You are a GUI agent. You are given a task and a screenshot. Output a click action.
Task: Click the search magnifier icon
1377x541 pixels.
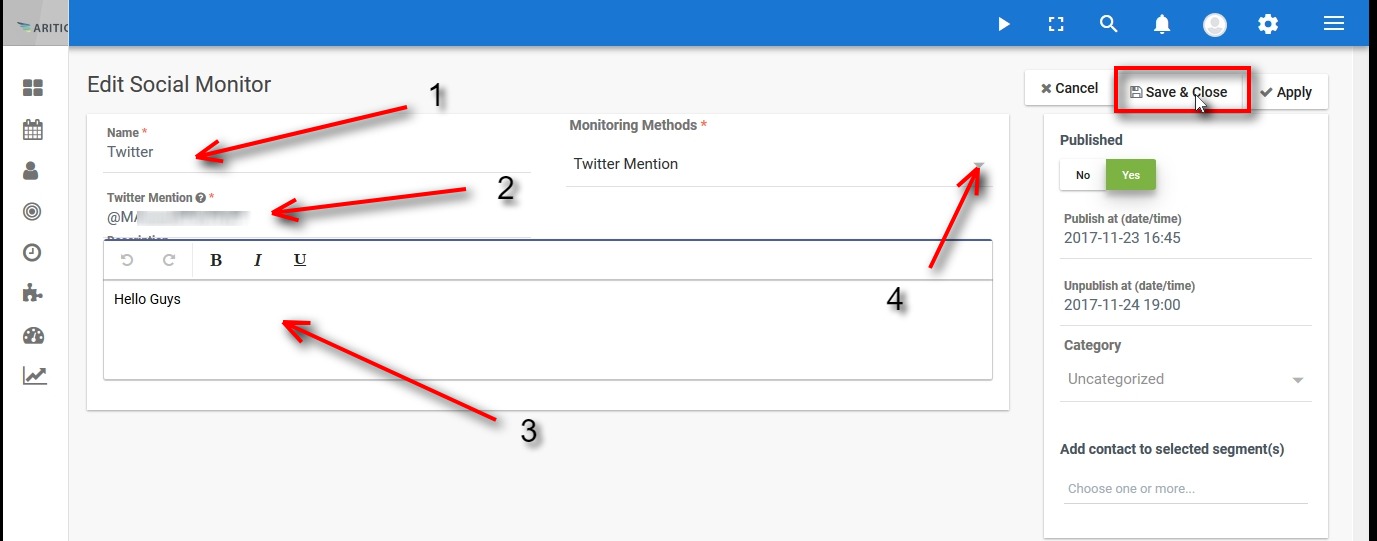(x=1108, y=24)
